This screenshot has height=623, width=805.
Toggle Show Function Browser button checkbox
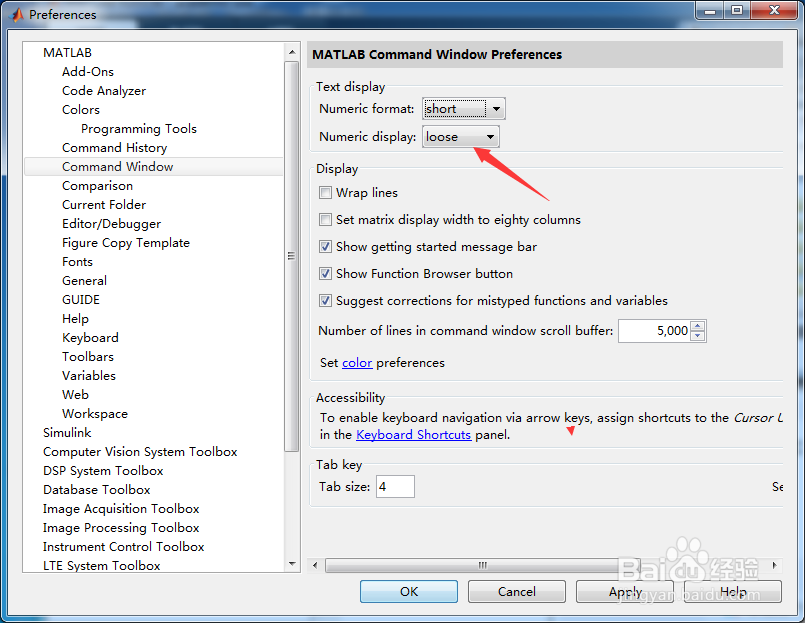click(325, 274)
